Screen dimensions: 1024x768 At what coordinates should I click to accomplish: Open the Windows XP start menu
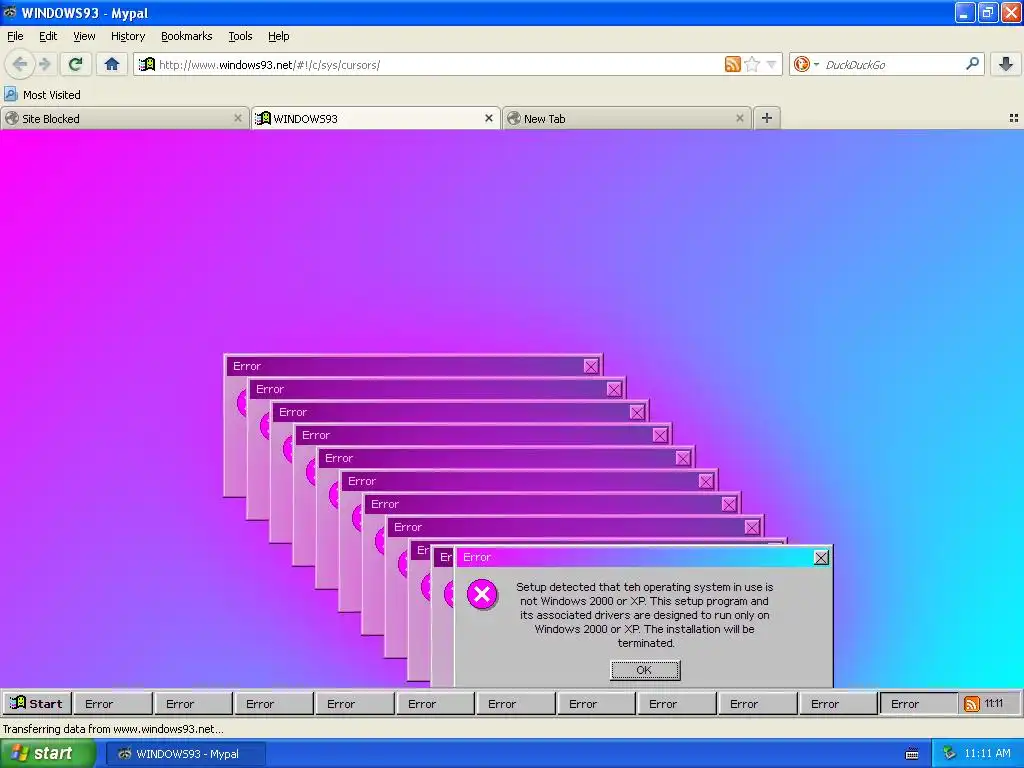pos(48,754)
